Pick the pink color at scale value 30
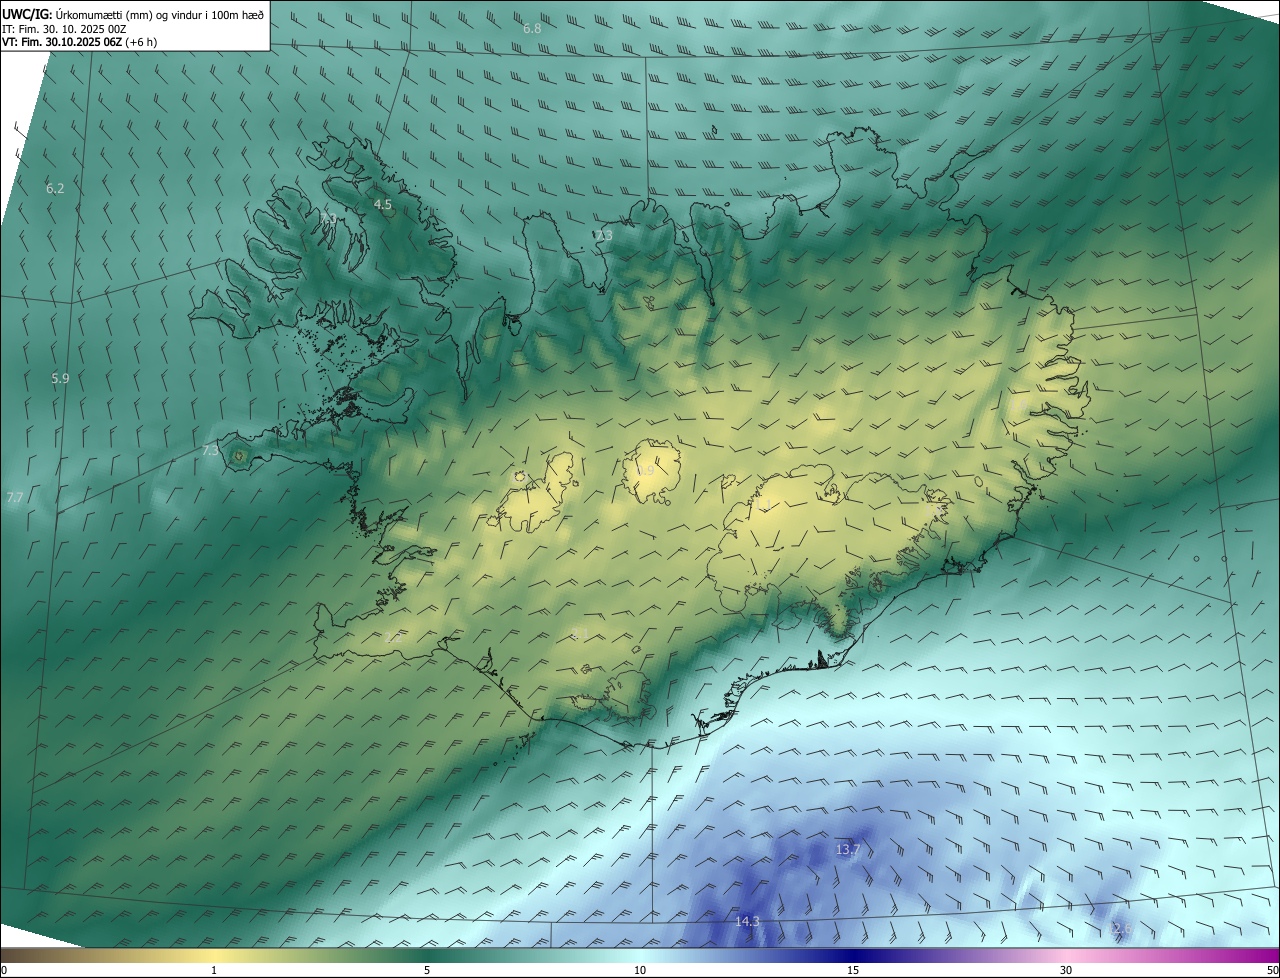 [1066, 954]
